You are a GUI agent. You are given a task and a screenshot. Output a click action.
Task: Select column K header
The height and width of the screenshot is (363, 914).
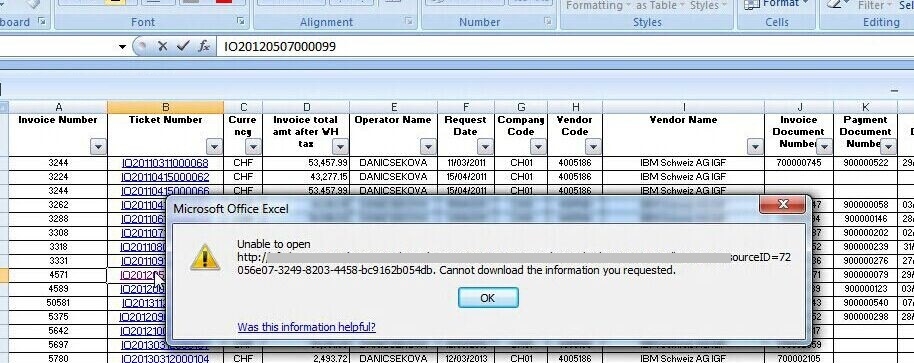(865, 107)
